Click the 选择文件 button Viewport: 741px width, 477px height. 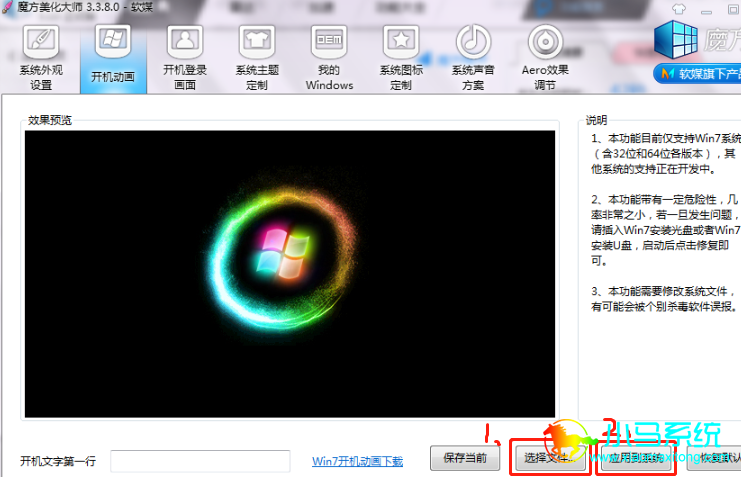(550, 458)
